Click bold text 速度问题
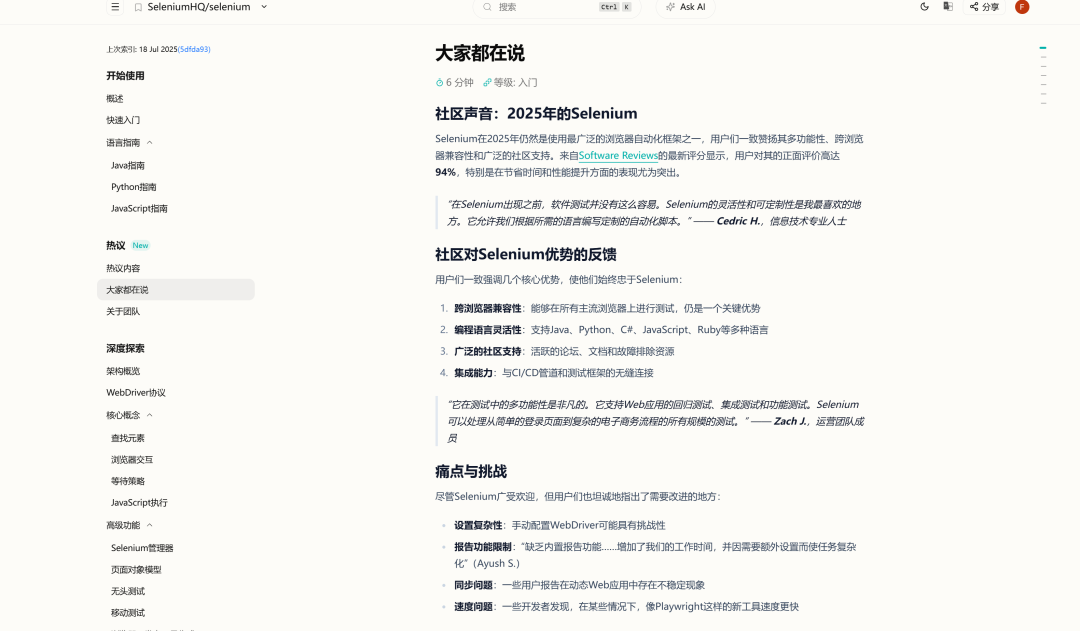 click(x=473, y=607)
